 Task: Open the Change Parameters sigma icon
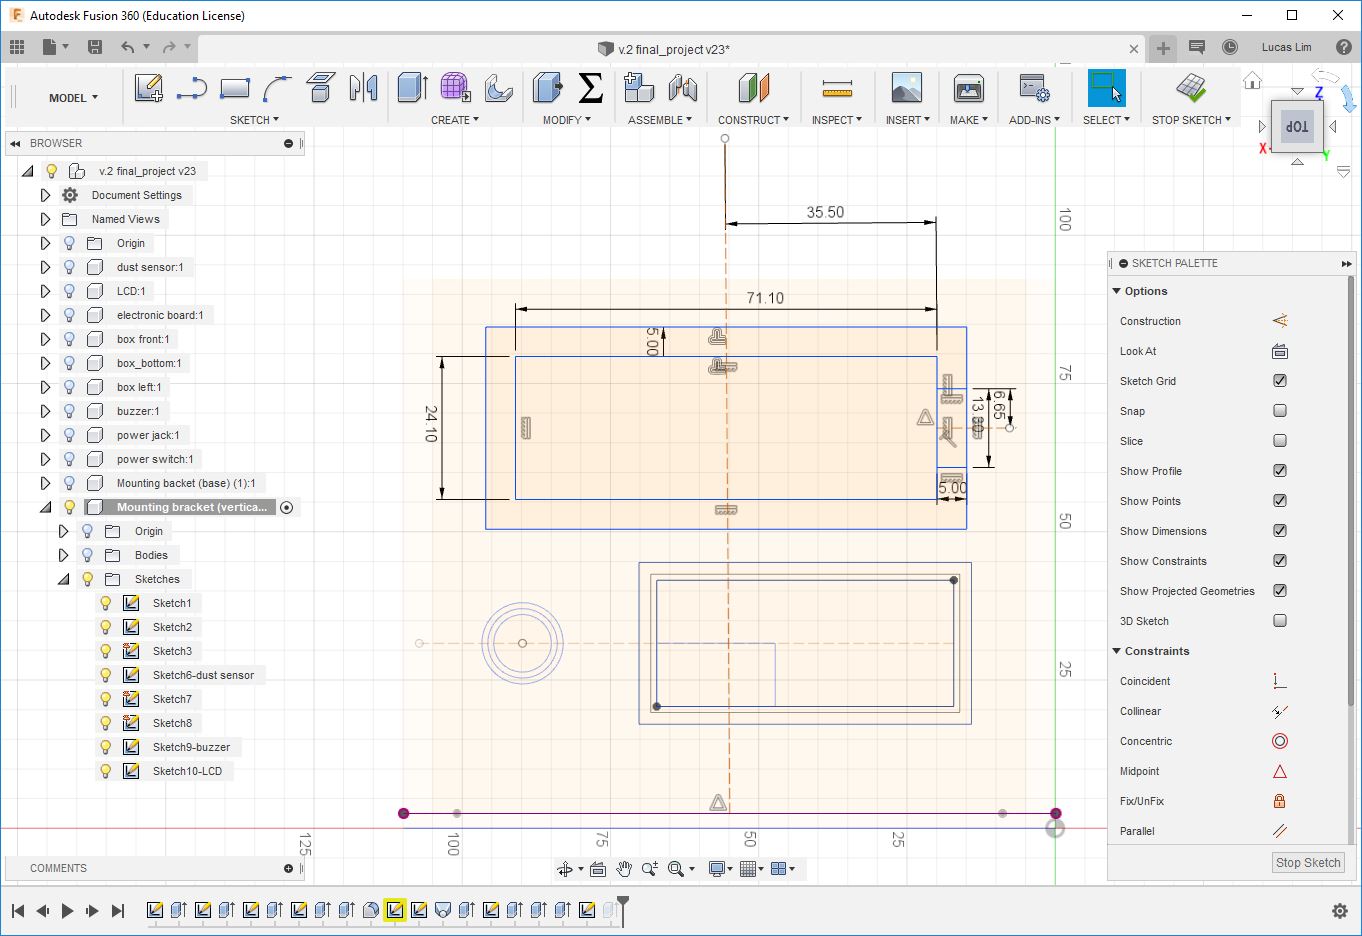click(591, 88)
